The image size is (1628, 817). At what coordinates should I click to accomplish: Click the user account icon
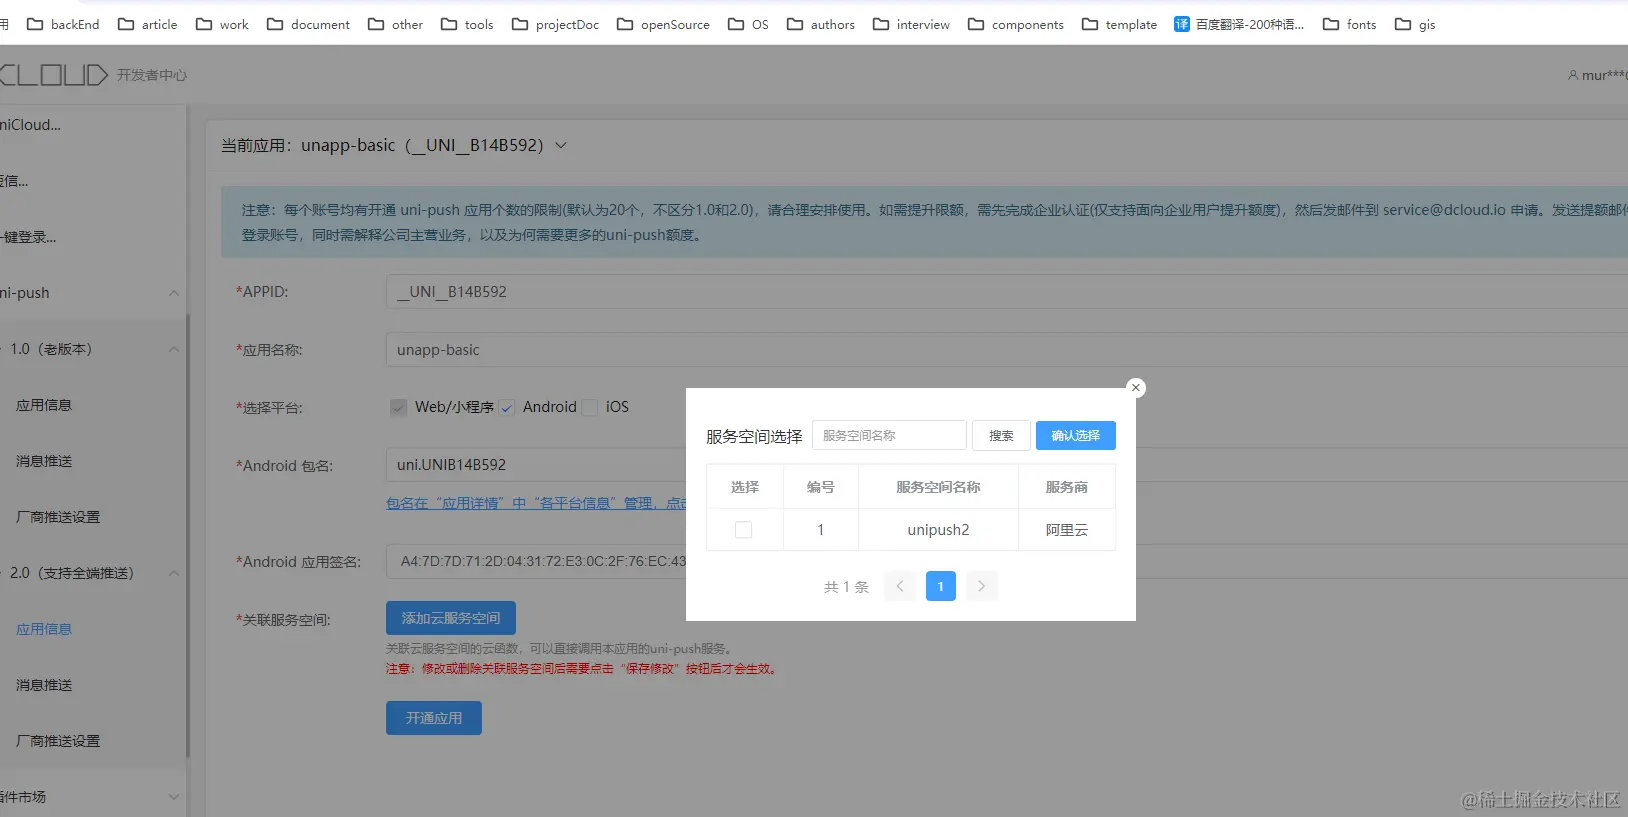[x=1573, y=75]
